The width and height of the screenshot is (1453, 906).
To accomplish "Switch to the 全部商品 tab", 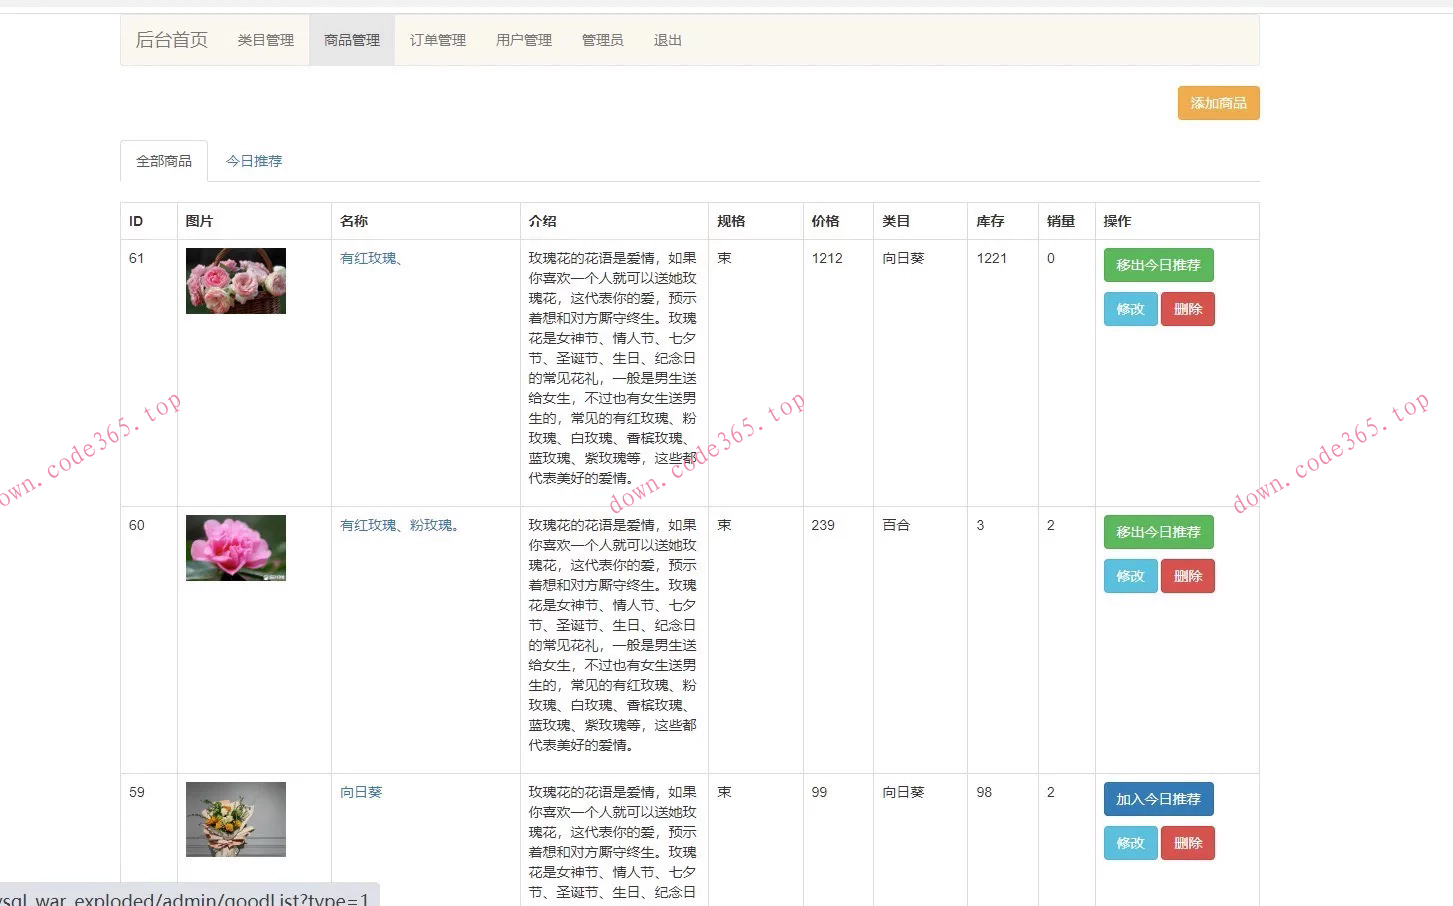I will [x=164, y=161].
